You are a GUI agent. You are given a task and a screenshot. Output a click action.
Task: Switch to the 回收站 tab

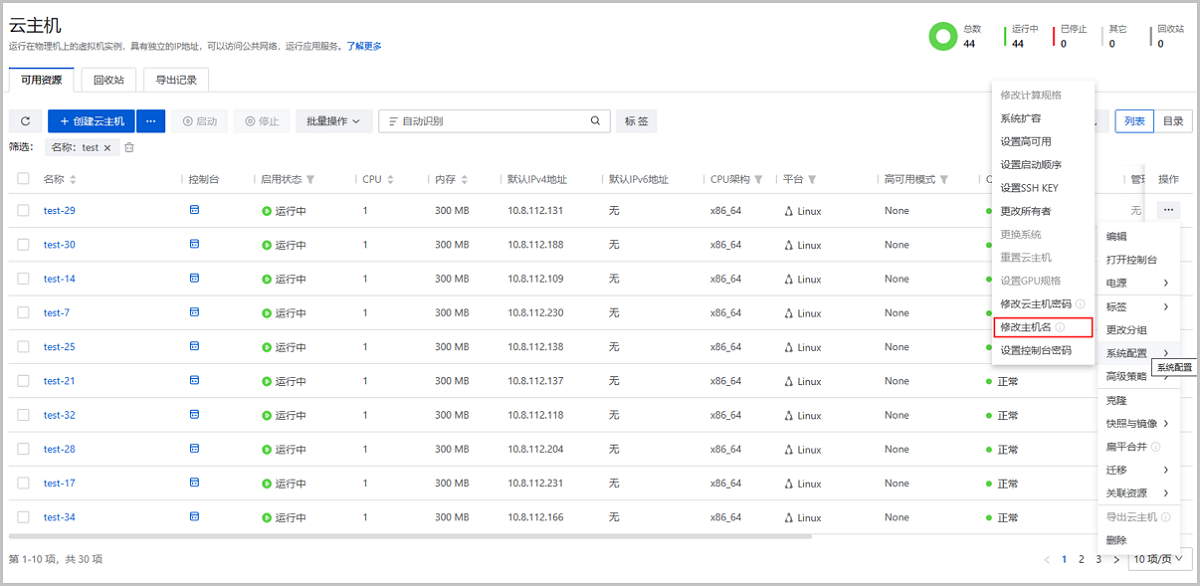(x=108, y=80)
